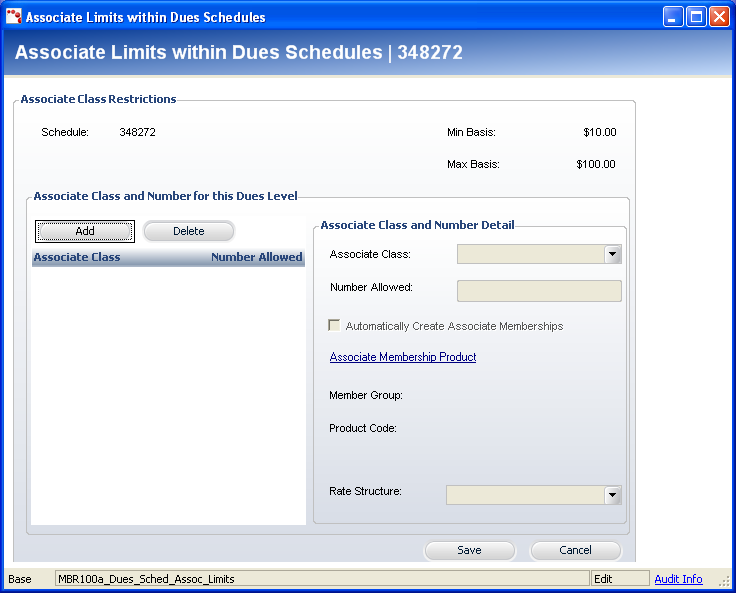Sort by the Associate Class column header
This screenshot has width=736, height=593.
pyautogui.click(x=77, y=257)
